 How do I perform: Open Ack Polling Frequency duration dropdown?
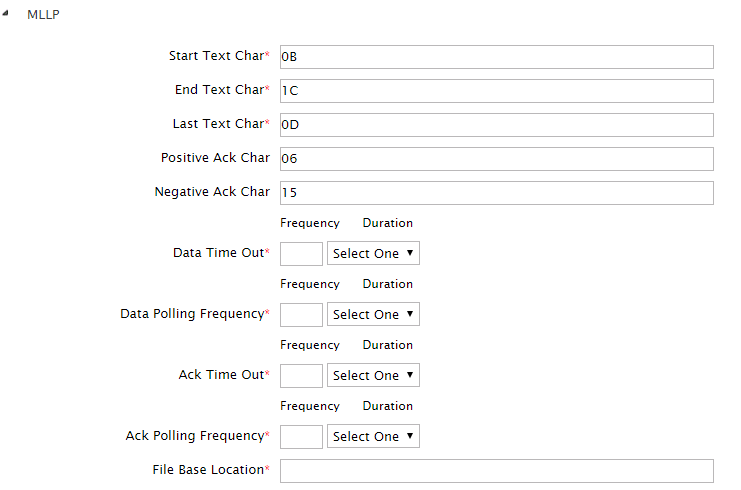373,436
